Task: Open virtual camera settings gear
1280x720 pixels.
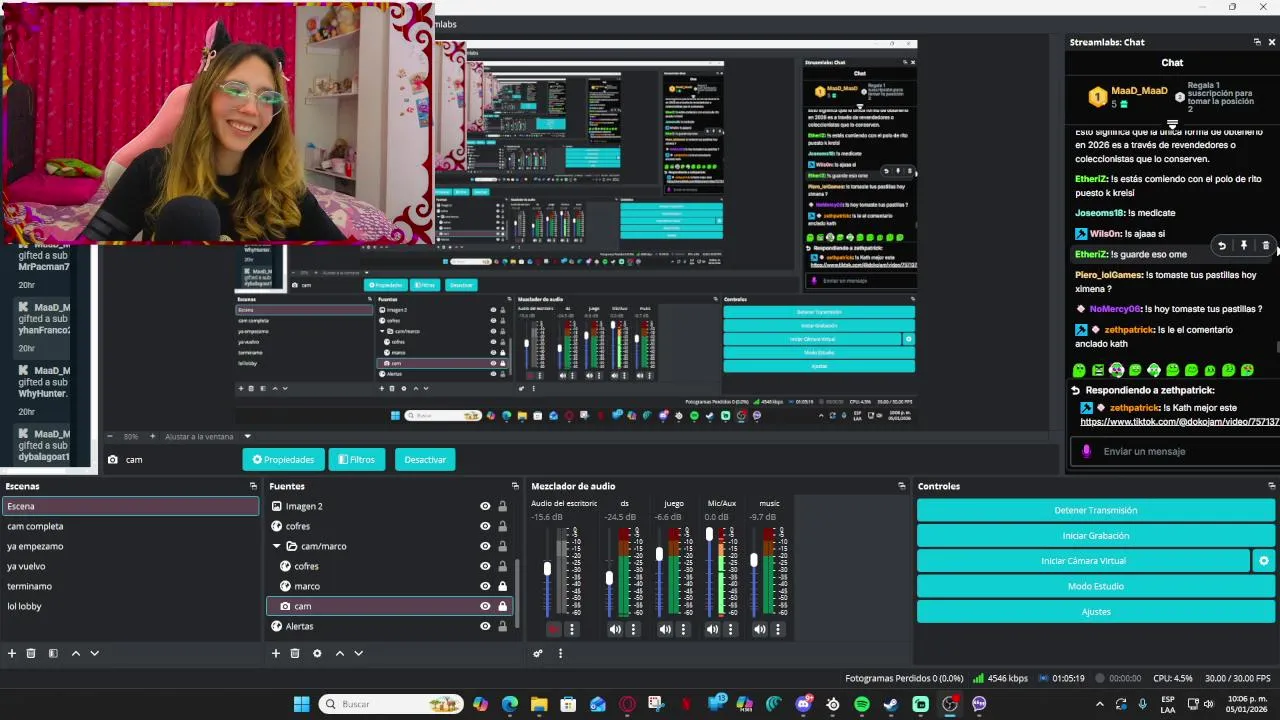Action: pyautogui.click(x=1264, y=561)
